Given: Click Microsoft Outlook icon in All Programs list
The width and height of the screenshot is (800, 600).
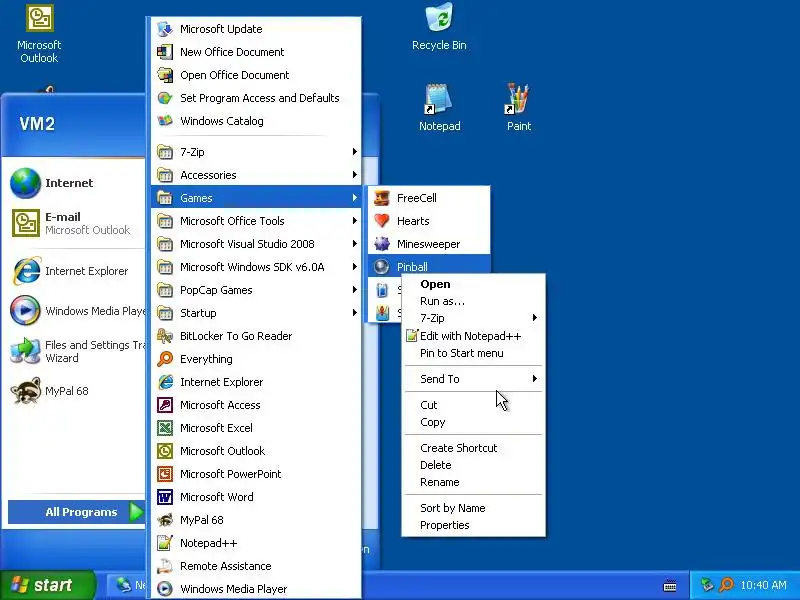Looking at the screenshot, I should pyautogui.click(x=165, y=451).
